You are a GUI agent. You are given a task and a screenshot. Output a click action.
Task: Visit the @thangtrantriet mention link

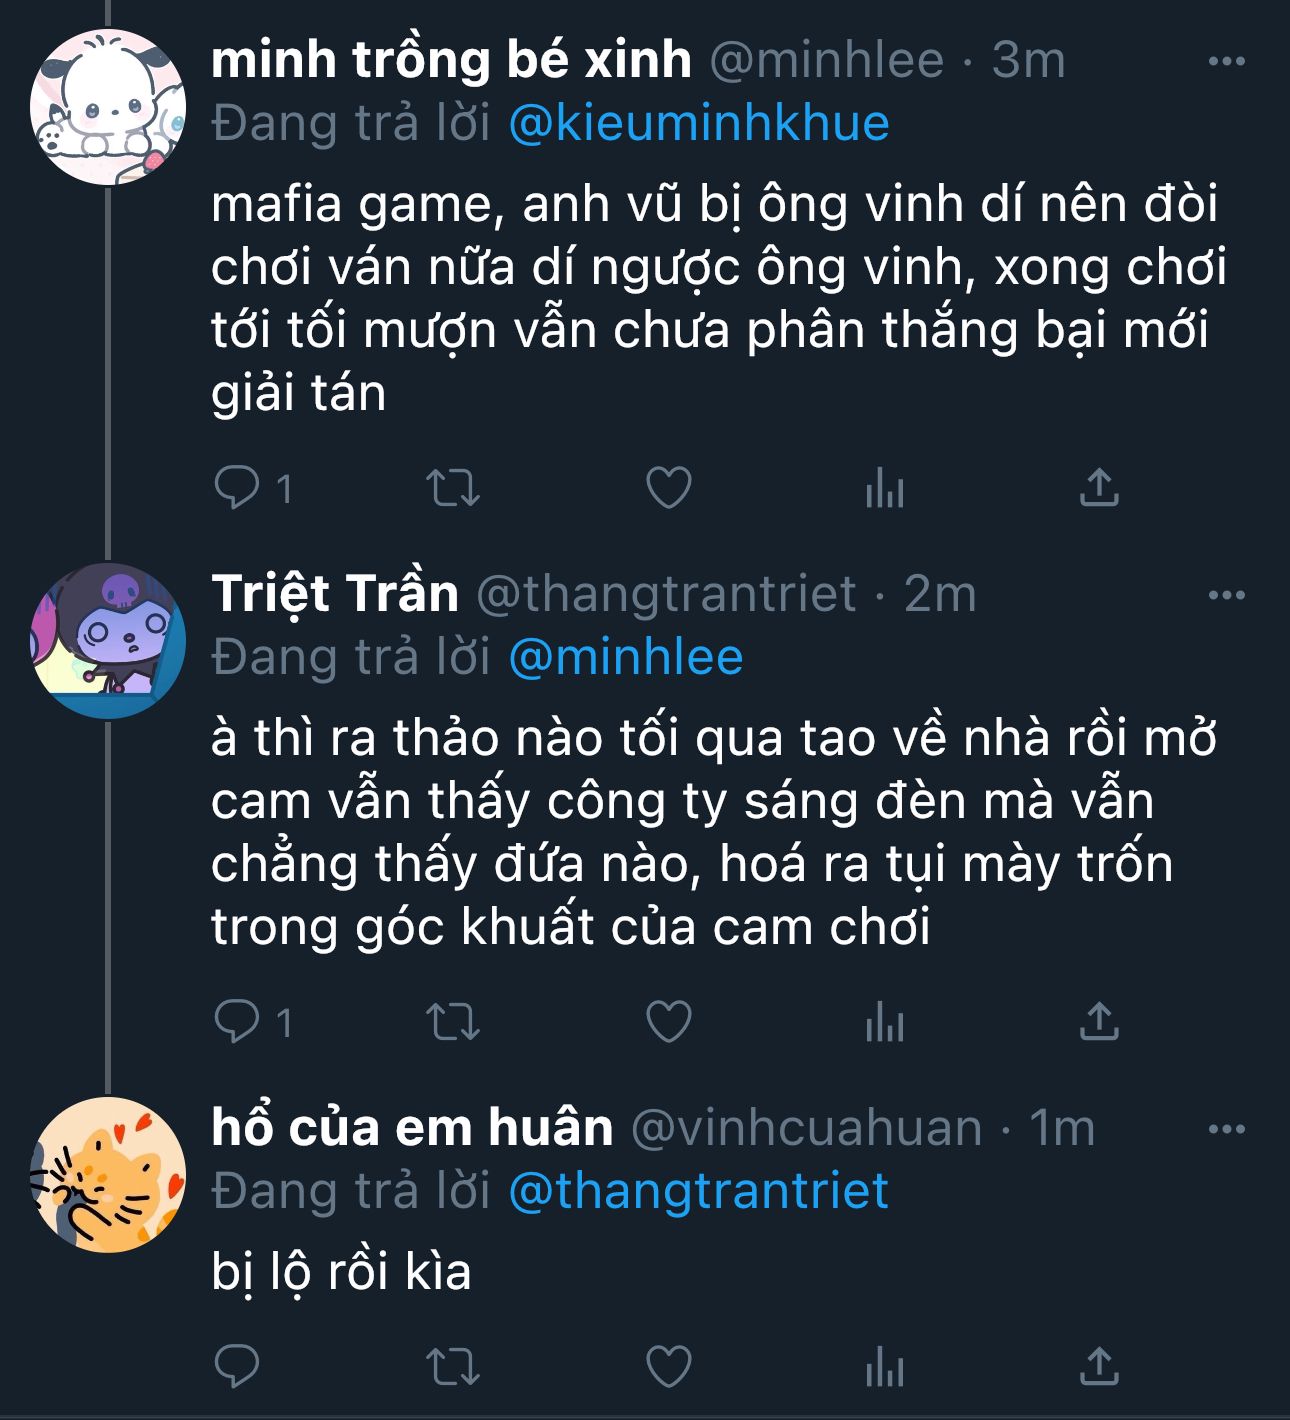pos(698,1192)
